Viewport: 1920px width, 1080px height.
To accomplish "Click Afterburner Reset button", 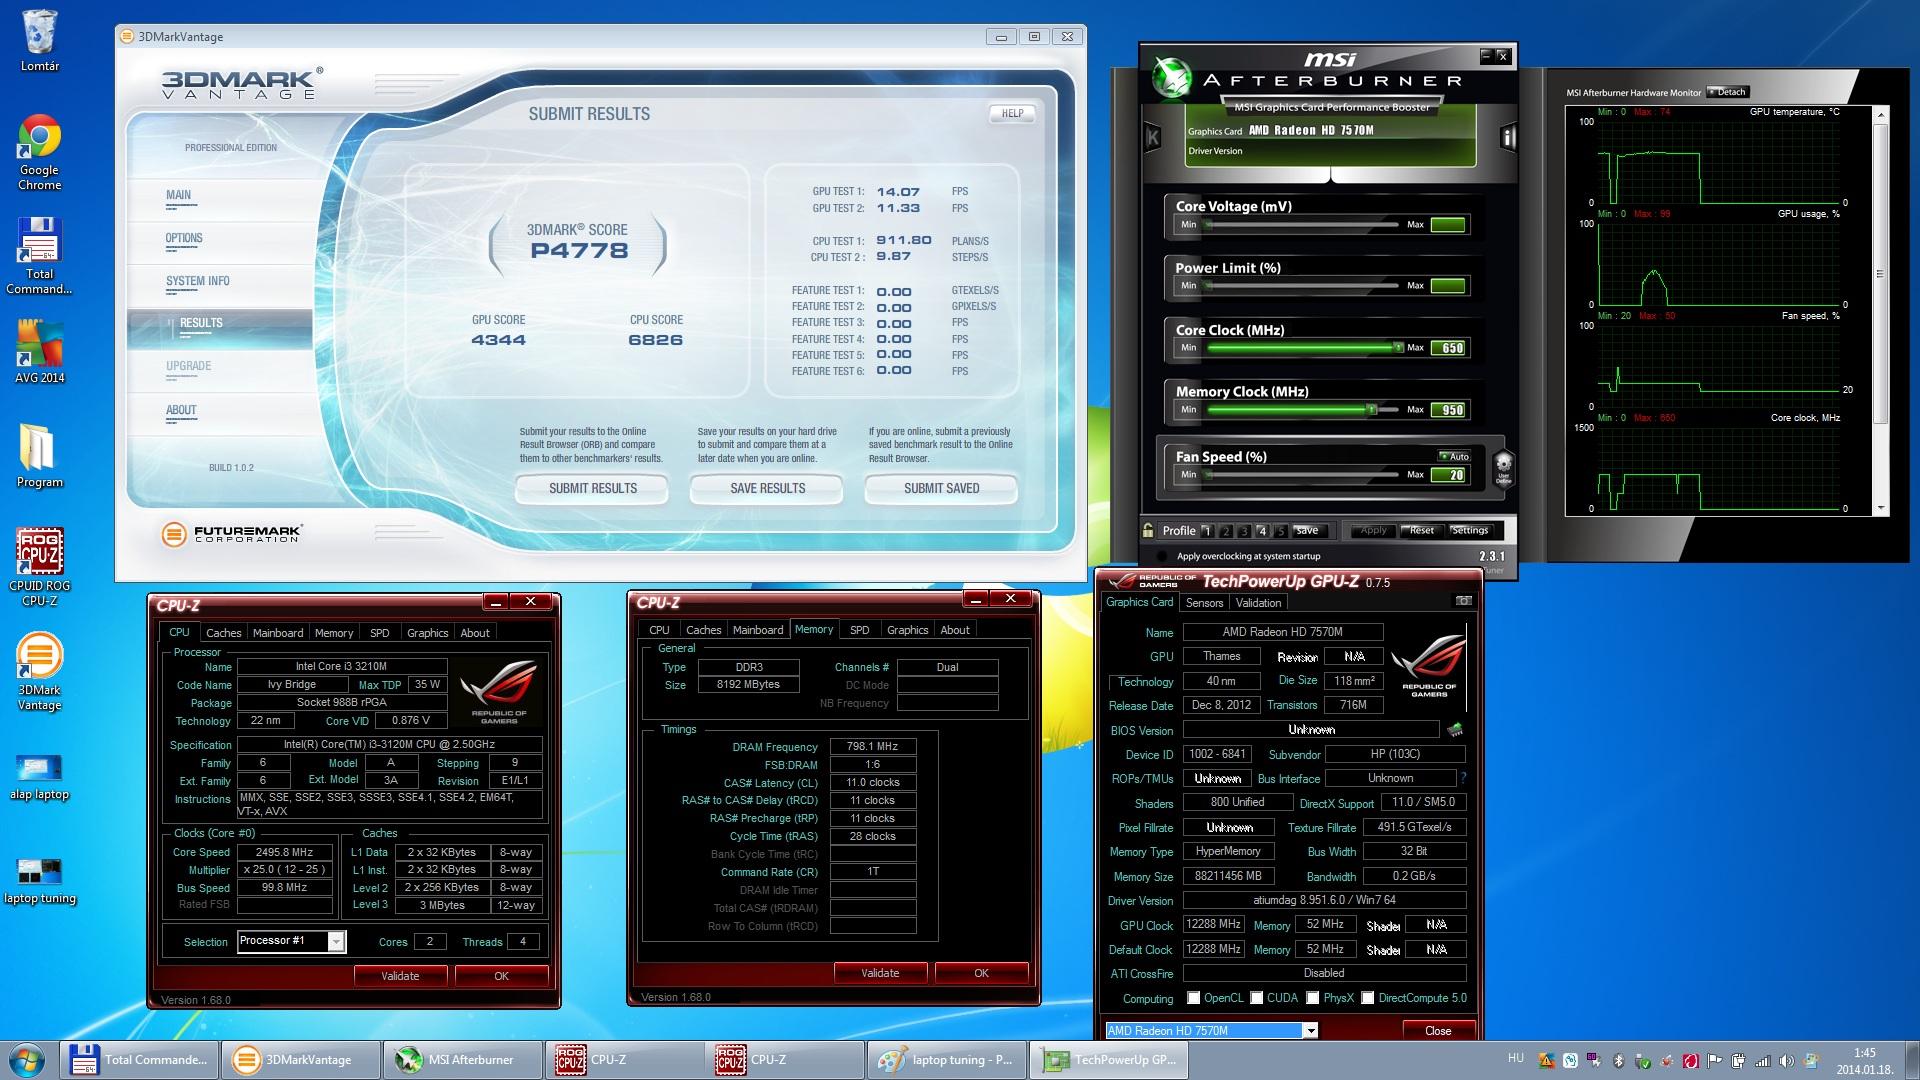I will click(1422, 531).
